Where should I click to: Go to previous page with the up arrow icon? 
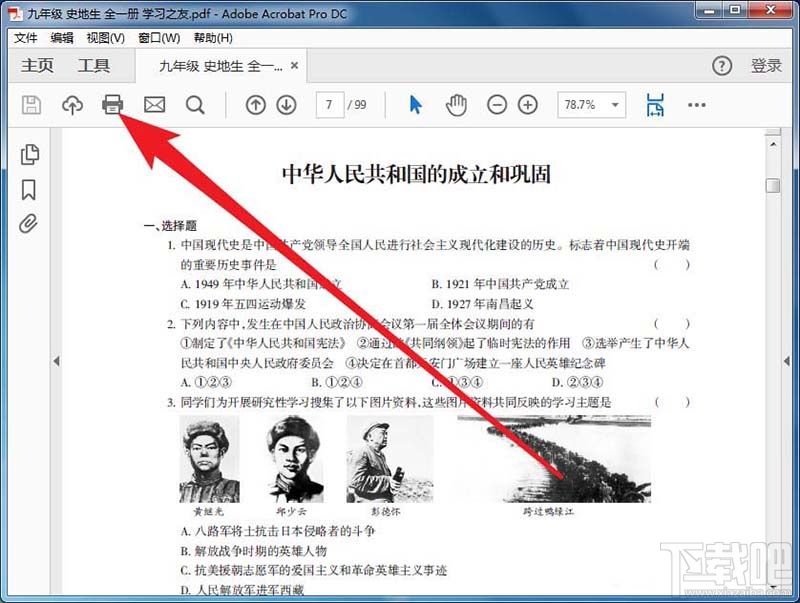pos(256,105)
